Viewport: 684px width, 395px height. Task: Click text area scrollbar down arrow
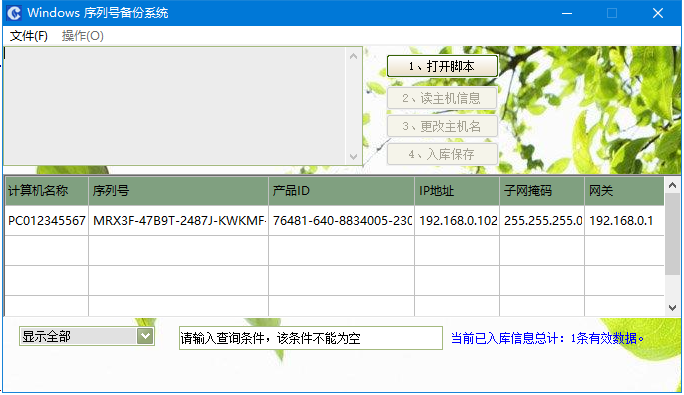coord(353,156)
